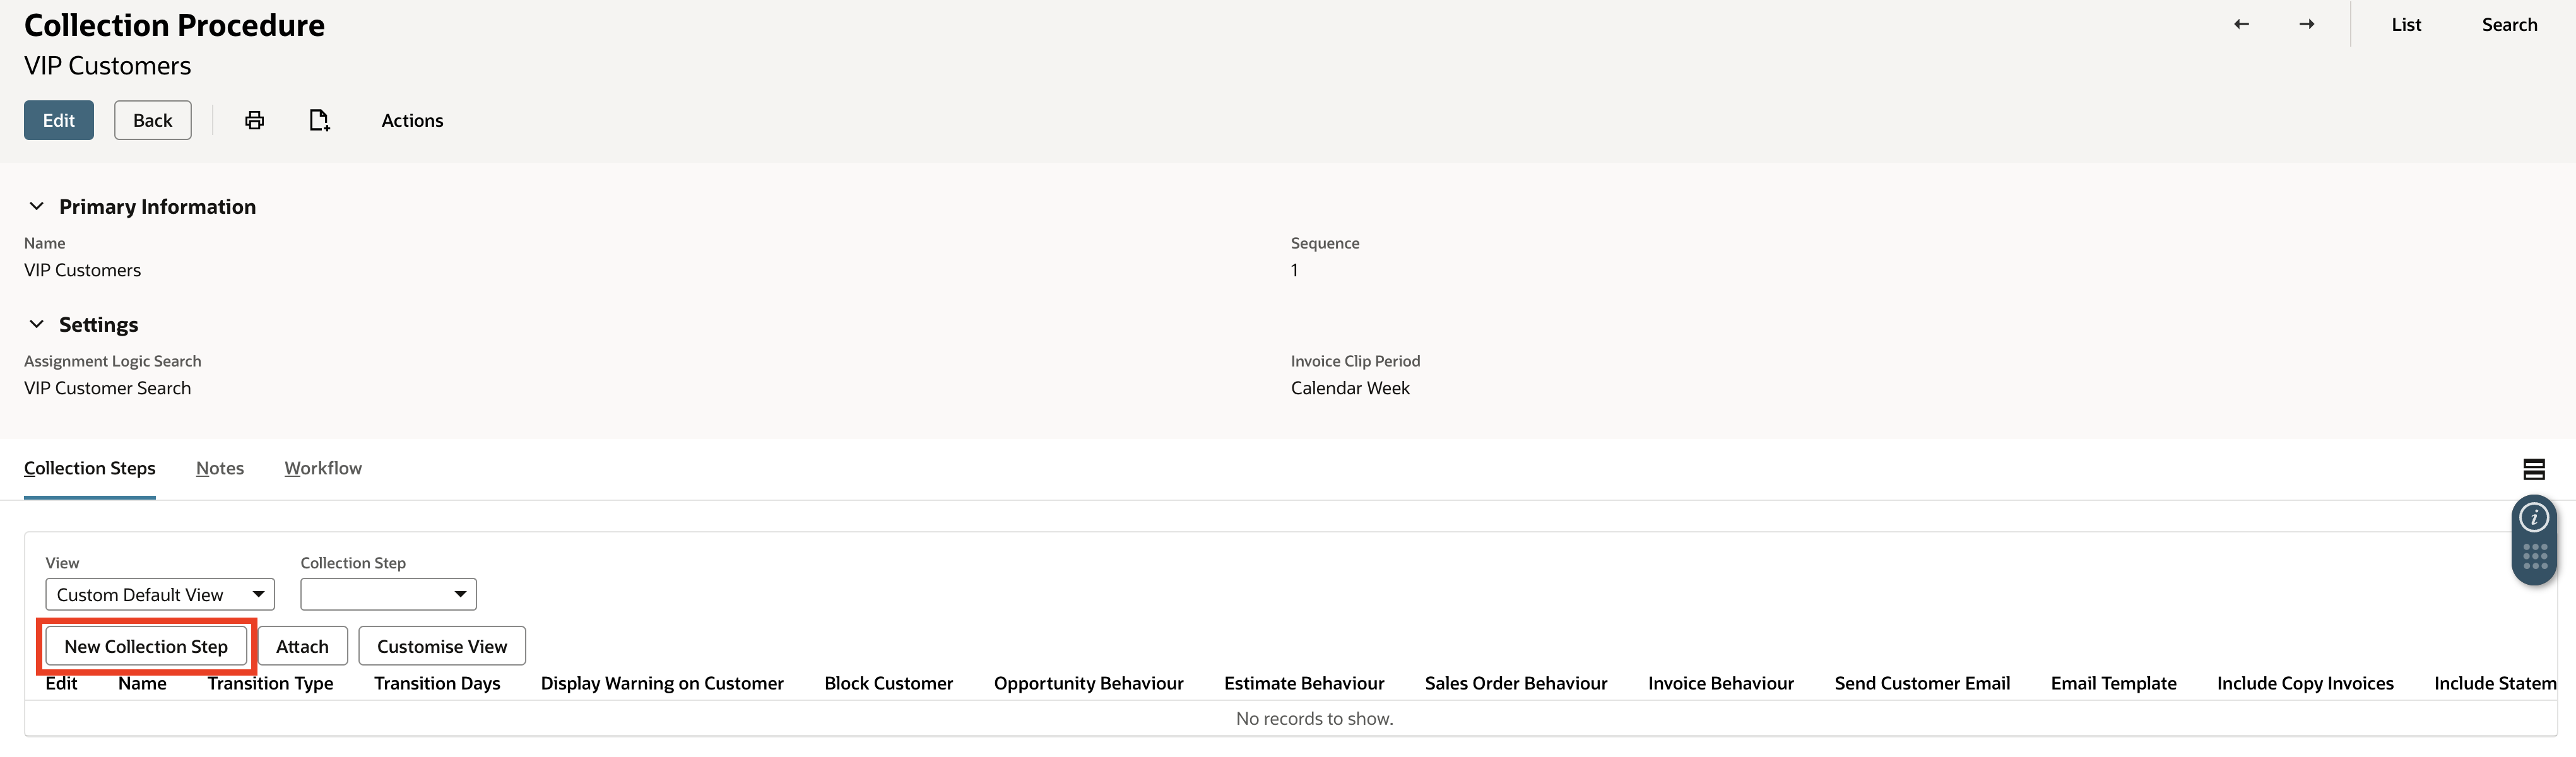Open Customise View
Screen dimensions: 2576x757
pos(441,645)
